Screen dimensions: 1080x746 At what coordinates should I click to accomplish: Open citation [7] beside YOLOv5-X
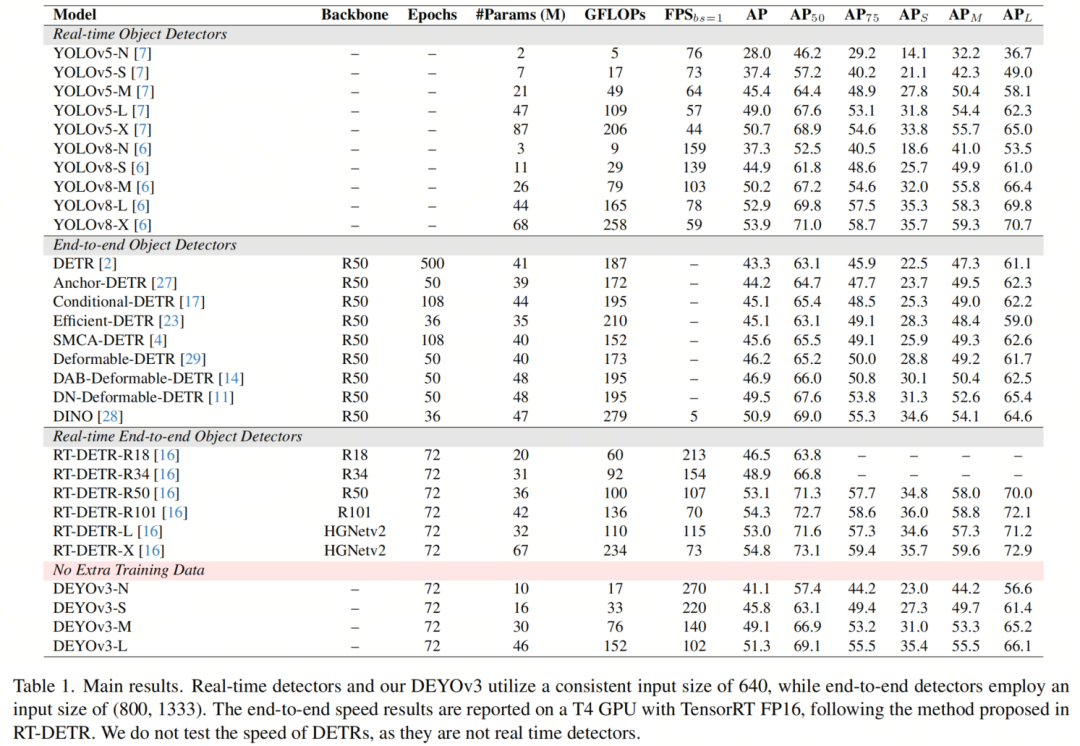tap(143, 129)
